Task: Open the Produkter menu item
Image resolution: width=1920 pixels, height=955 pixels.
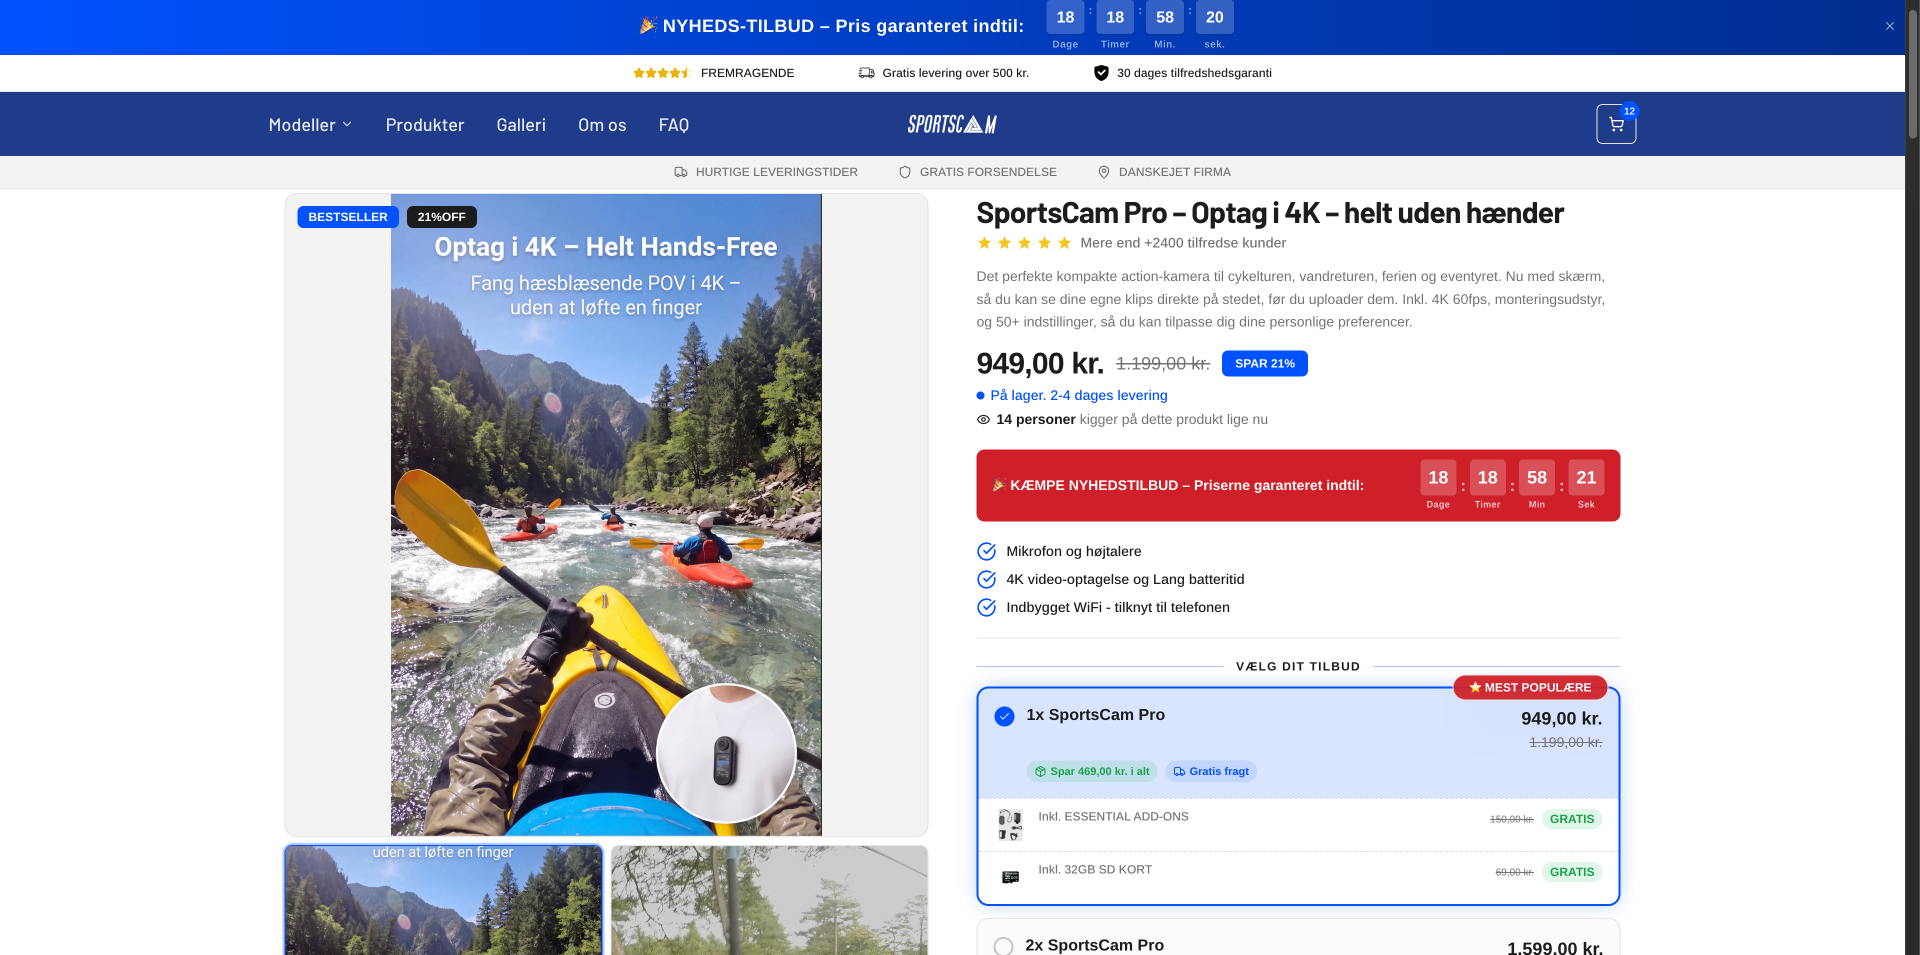Action: pyautogui.click(x=425, y=125)
